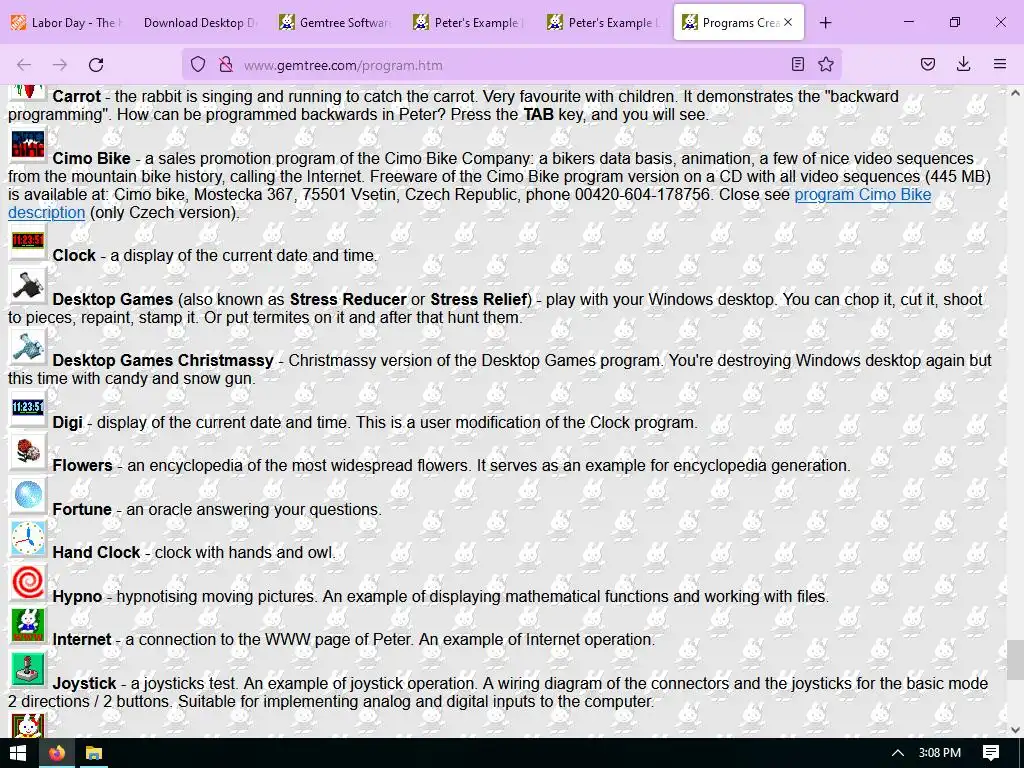This screenshot has height=768, width=1024.
Task: Click scrollbar down arrow
Action: (x=1015, y=729)
